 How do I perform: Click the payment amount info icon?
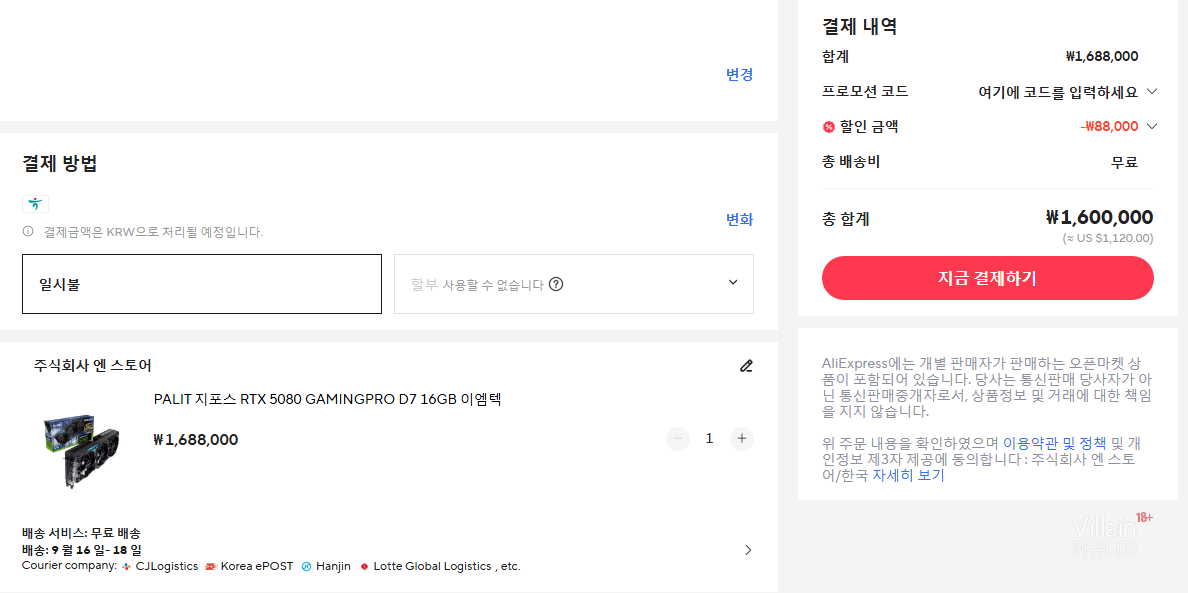coord(28,232)
